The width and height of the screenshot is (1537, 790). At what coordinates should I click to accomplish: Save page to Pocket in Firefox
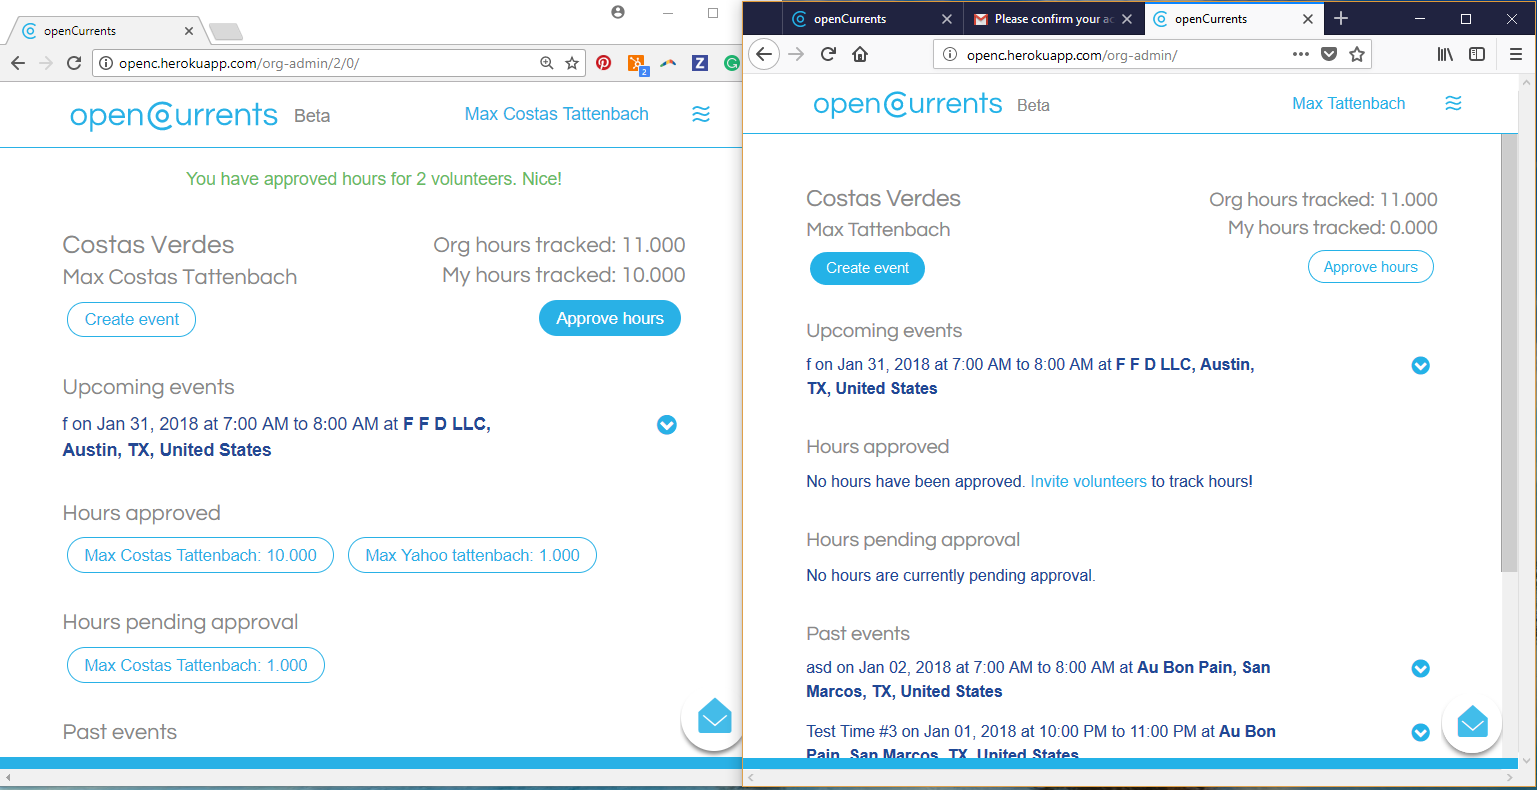pyautogui.click(x=1329, y=54)
